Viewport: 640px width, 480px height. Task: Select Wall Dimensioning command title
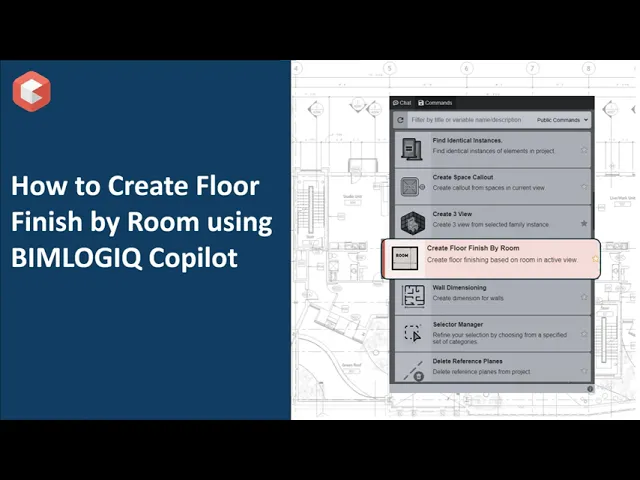coord(459,287)
